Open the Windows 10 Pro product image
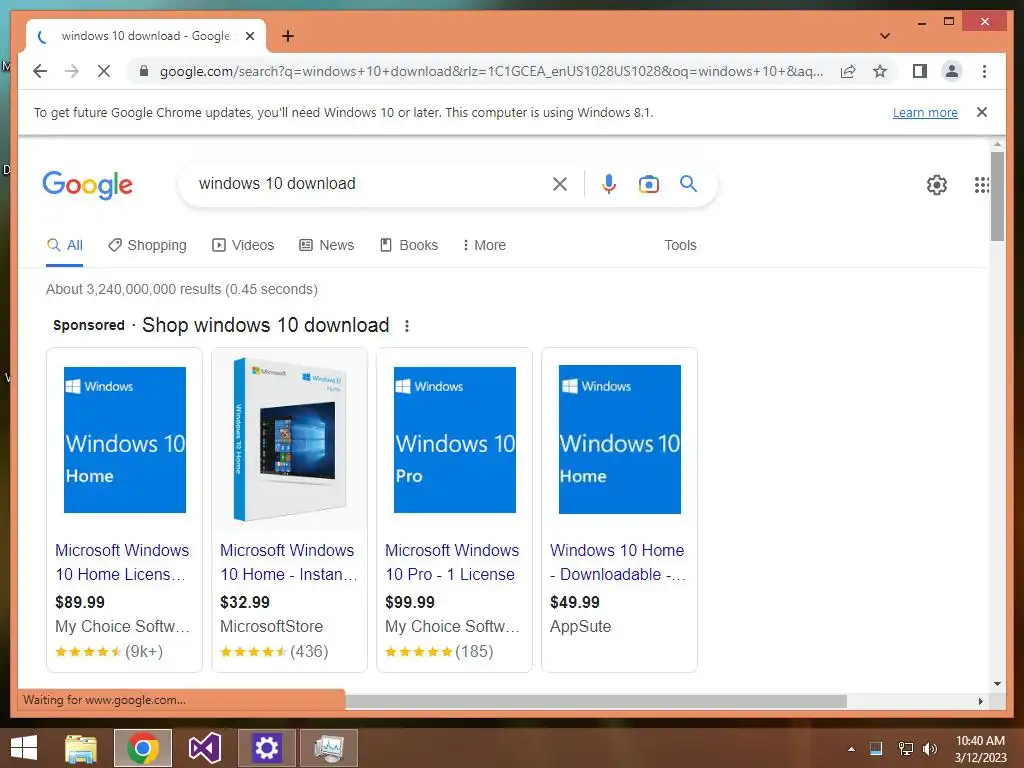Image resolution: width=1024 pixels, height=768 pixels. [x=455, y=440]
